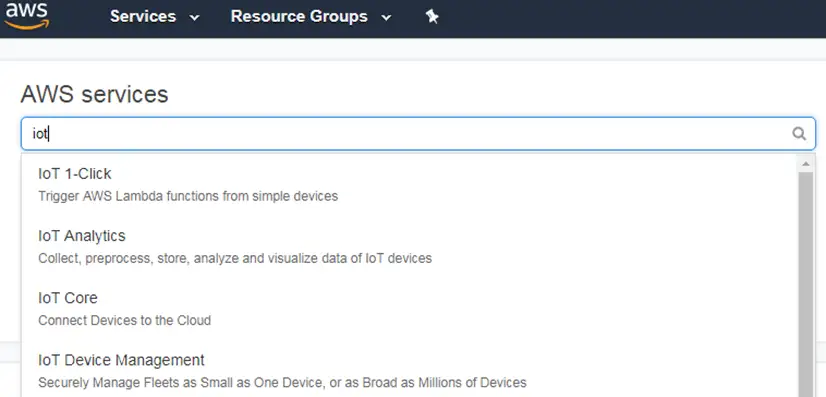Image resolution: width=826 pixels, height=397 pixels.
Task: Click 'Securely Manage Fleets' description text
Action: [282, 383]
